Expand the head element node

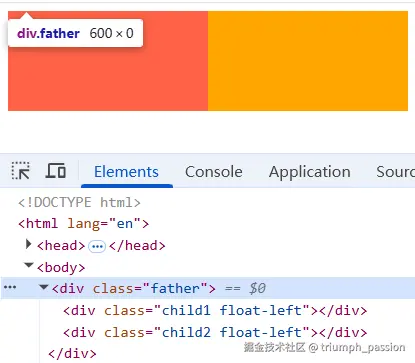coord(28,245)
